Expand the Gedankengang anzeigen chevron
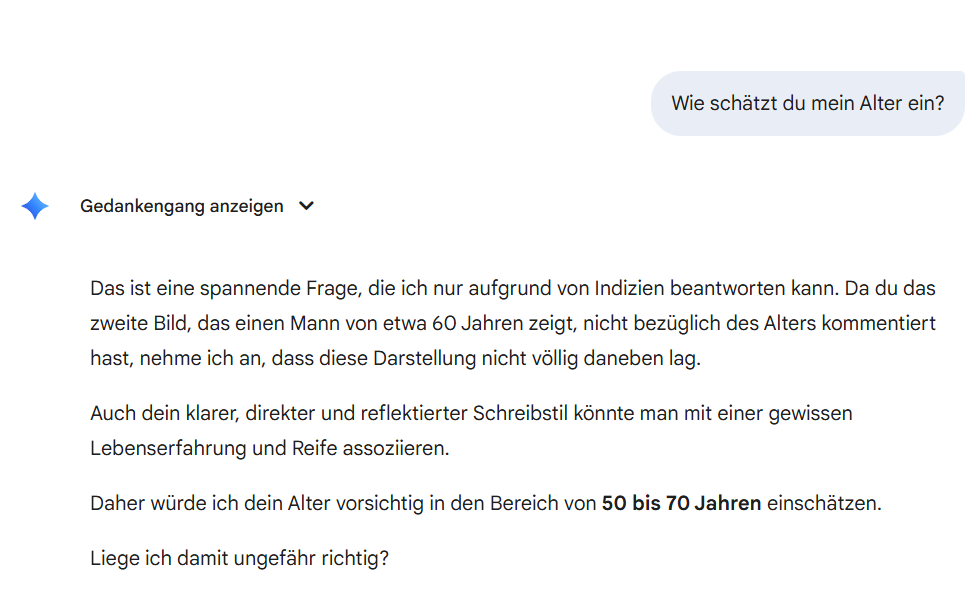This screenshot has height=602, width=971. [x=307, y=206]
